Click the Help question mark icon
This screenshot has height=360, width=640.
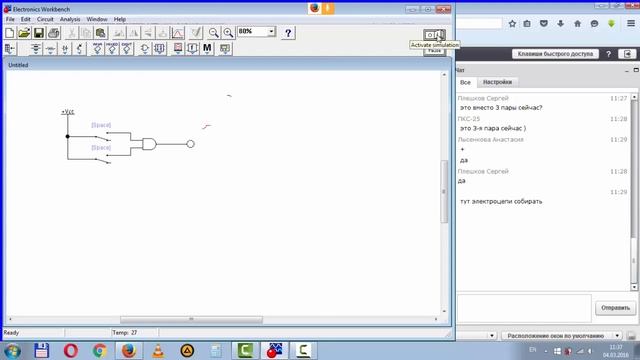(x=288, y=33)
